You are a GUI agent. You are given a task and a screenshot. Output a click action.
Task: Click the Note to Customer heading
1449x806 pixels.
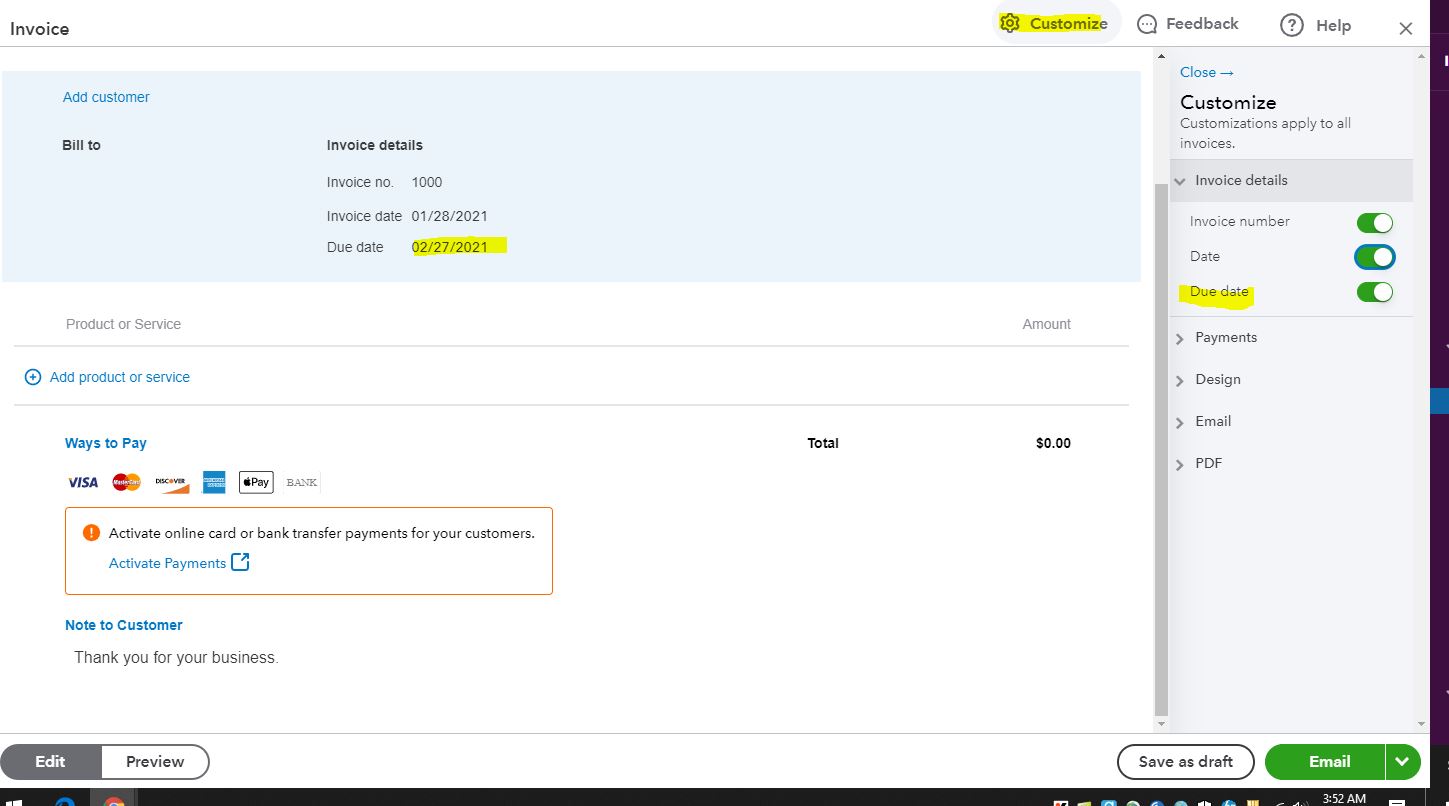[x=124, y=625]
